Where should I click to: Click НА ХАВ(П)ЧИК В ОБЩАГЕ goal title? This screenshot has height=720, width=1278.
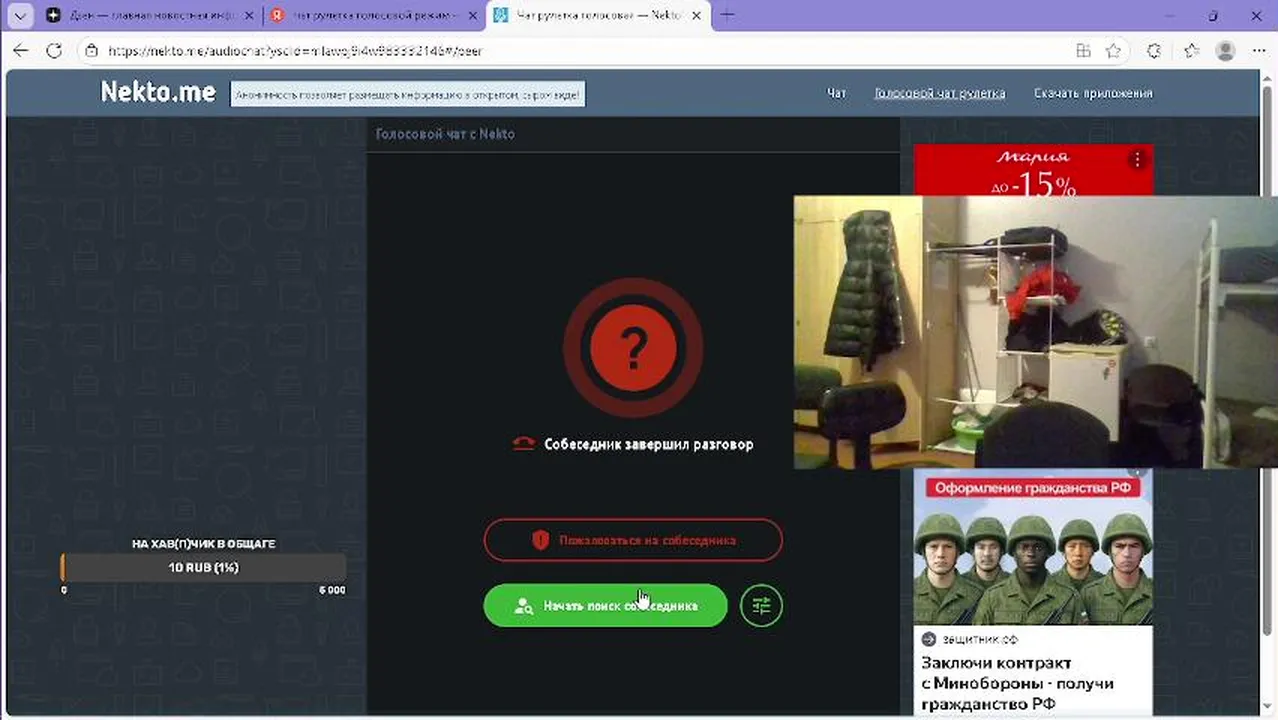pos(203,544)
